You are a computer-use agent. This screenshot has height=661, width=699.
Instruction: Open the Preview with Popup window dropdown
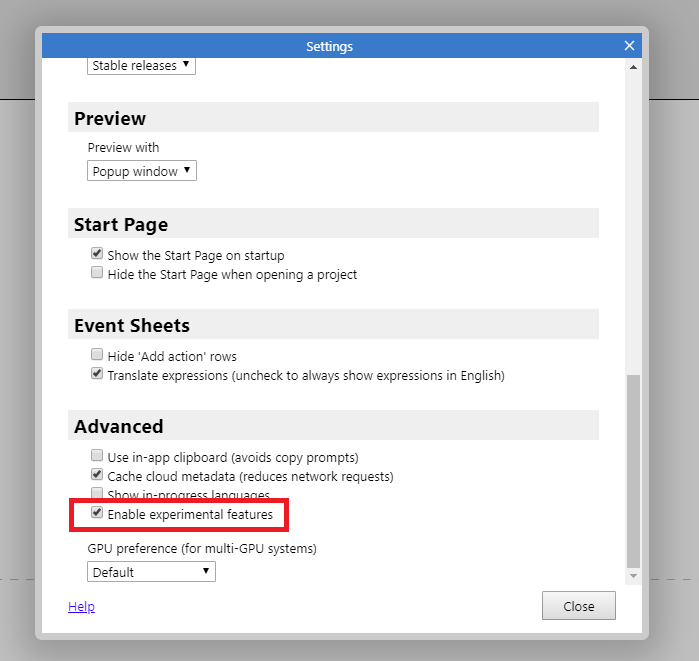click(x=142, y=171)
